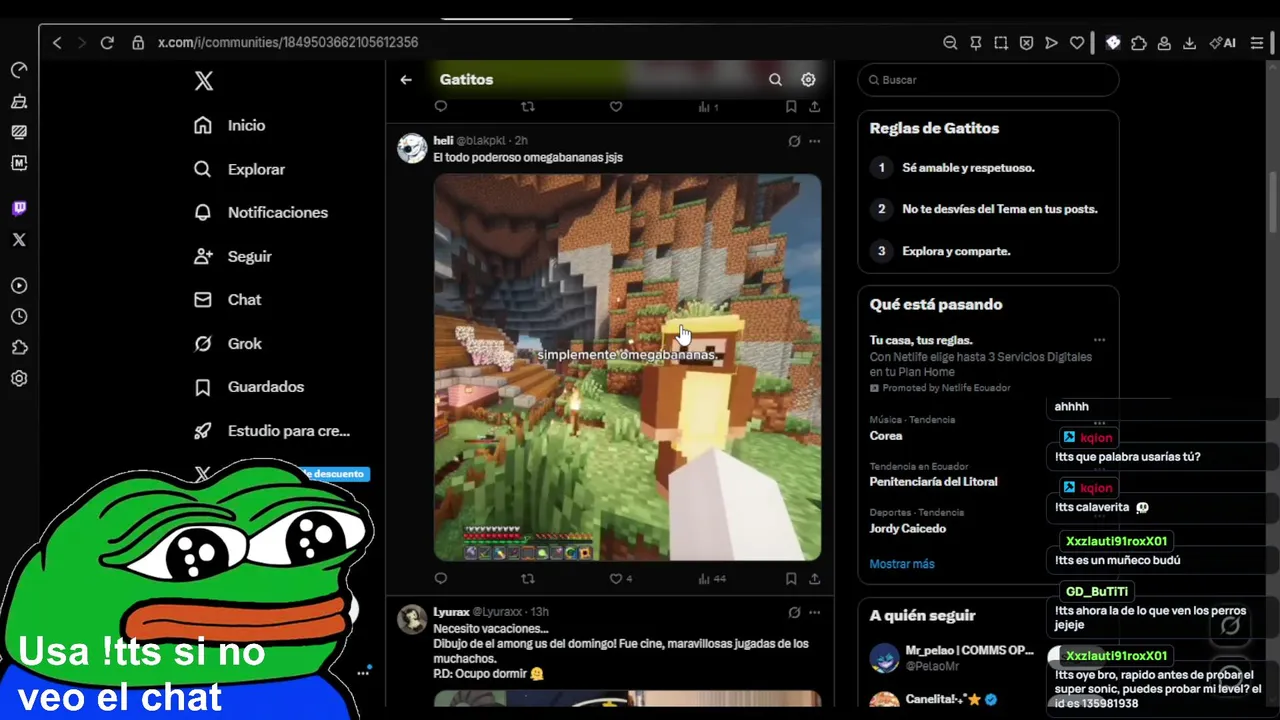1280x720 pixels.
Task: Open Lyurax's profile avatar
Action: [x=412, y=619]
